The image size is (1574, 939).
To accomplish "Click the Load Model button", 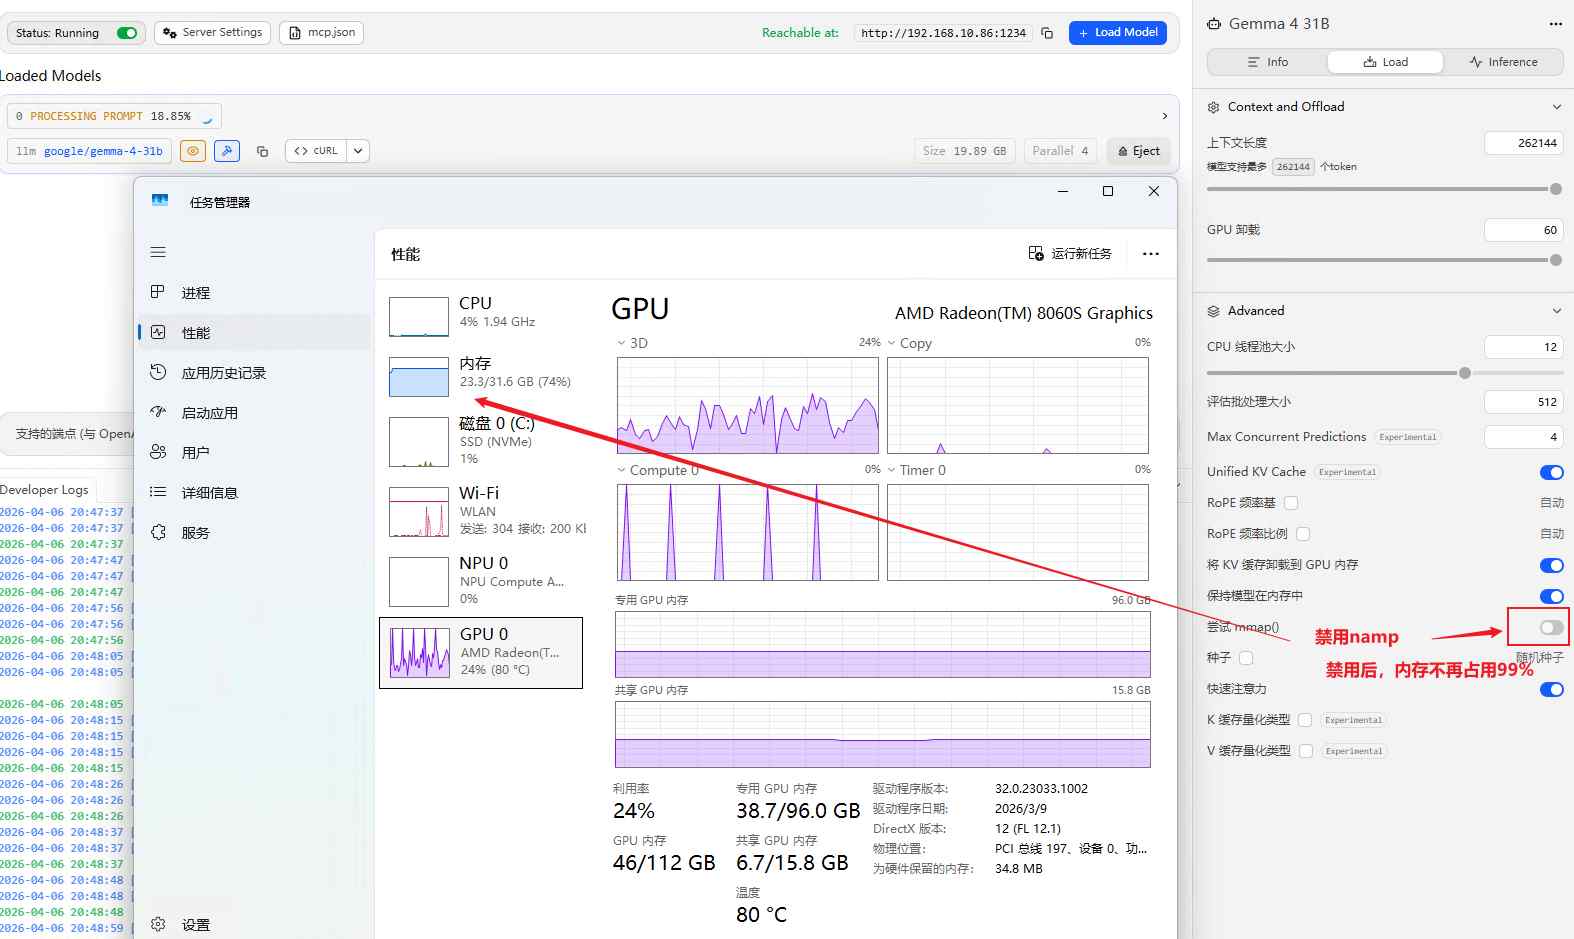I will 1117,33.
